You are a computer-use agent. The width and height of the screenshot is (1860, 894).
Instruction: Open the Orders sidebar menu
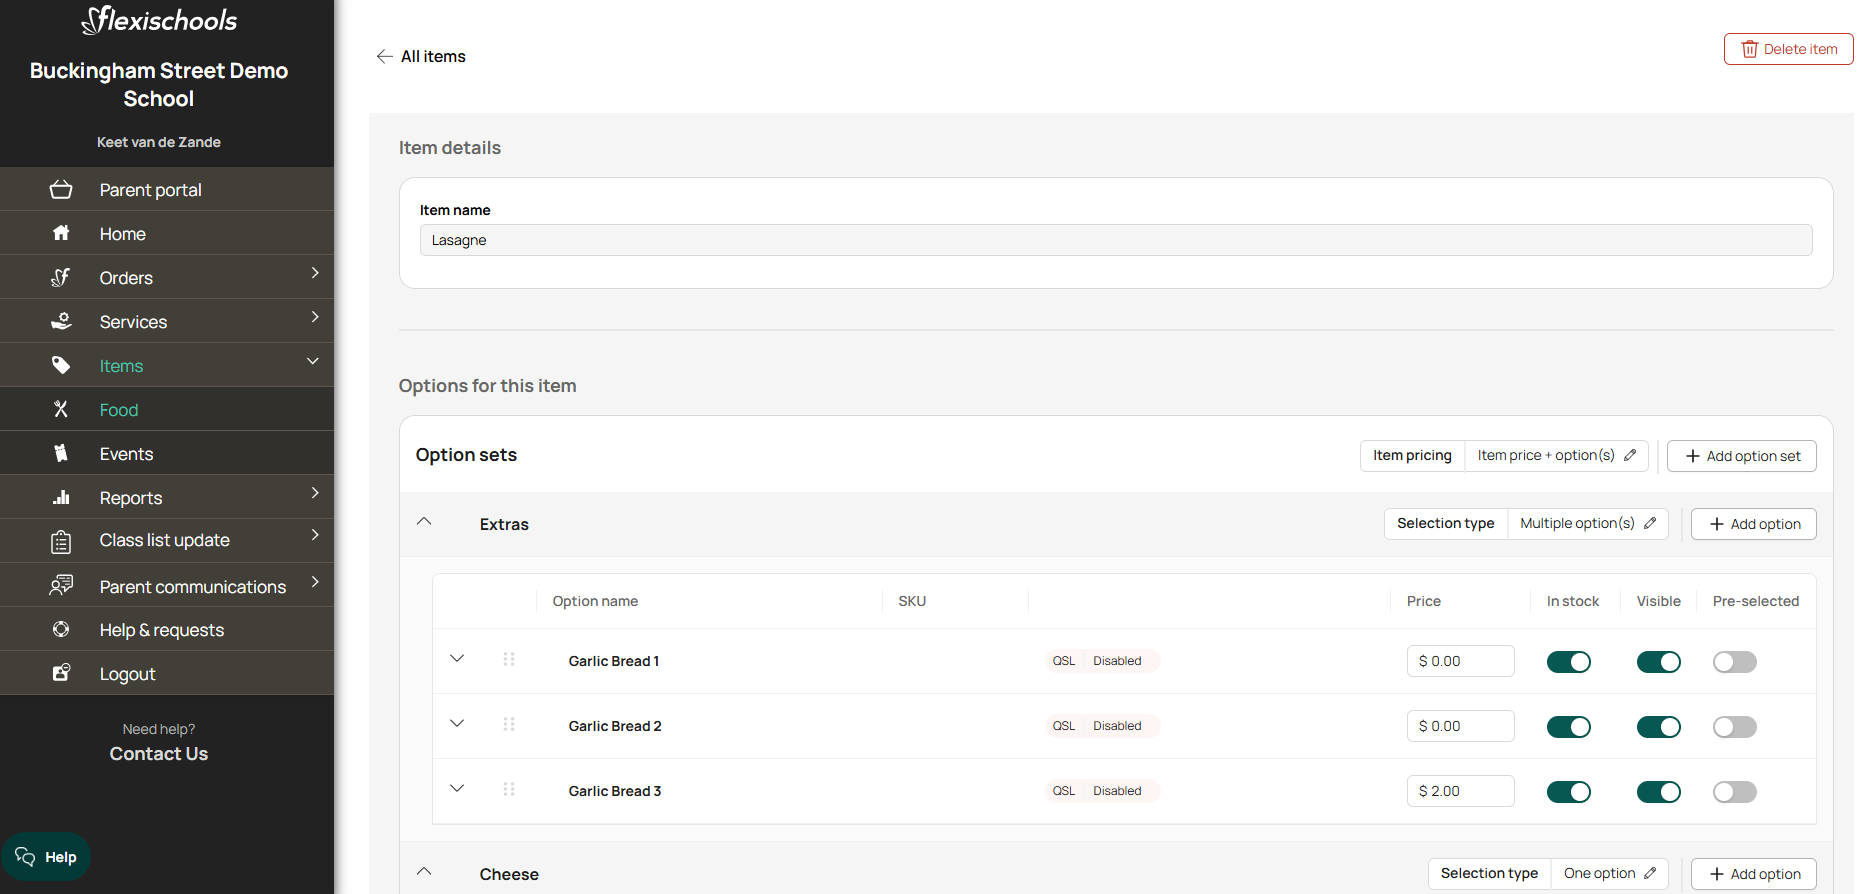click(x=167, y=277)
